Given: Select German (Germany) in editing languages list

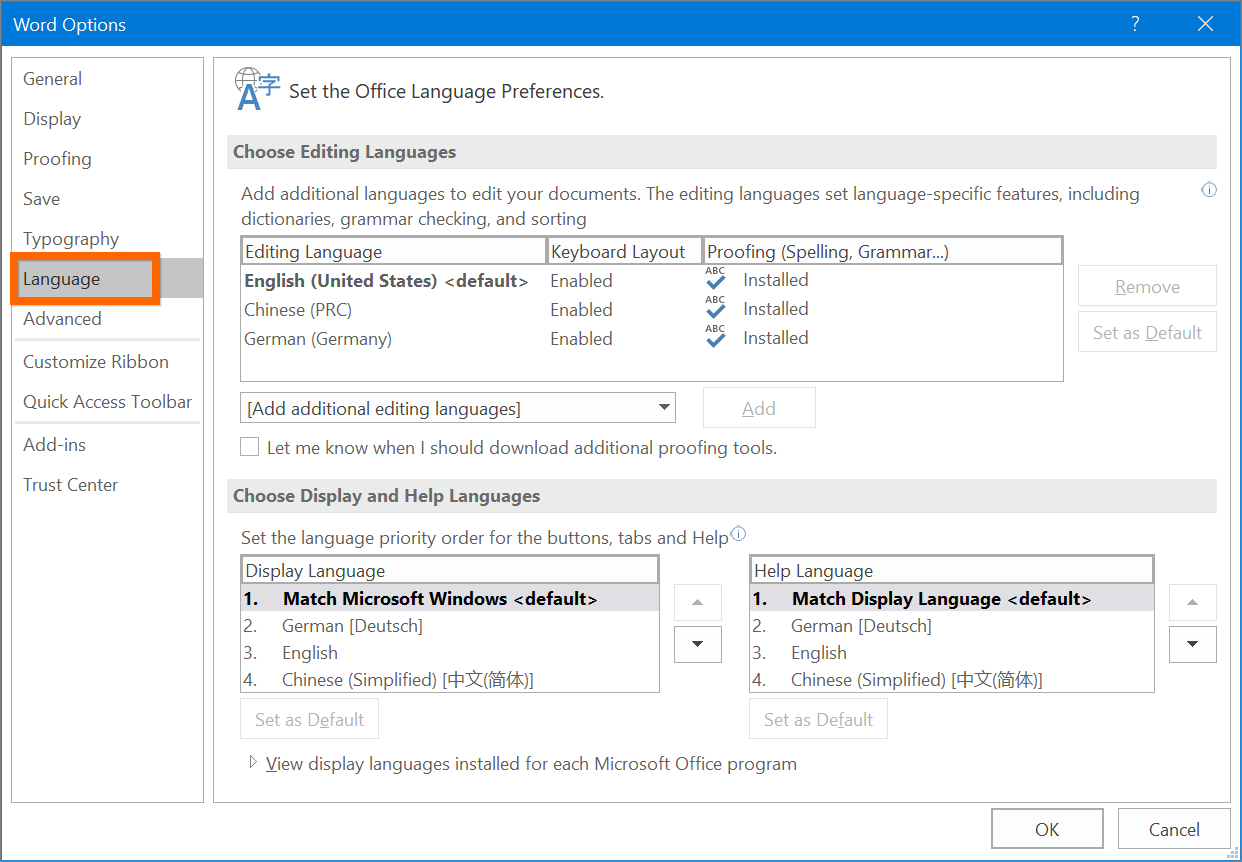Looking at the screenshot, I should point(318,339).
